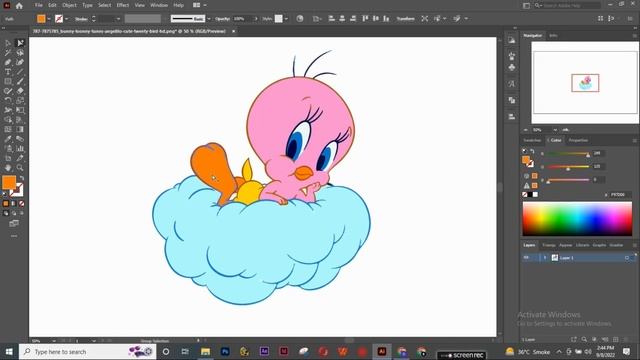Open the status bar zoom level dropdown

click(x=54, y=340)
